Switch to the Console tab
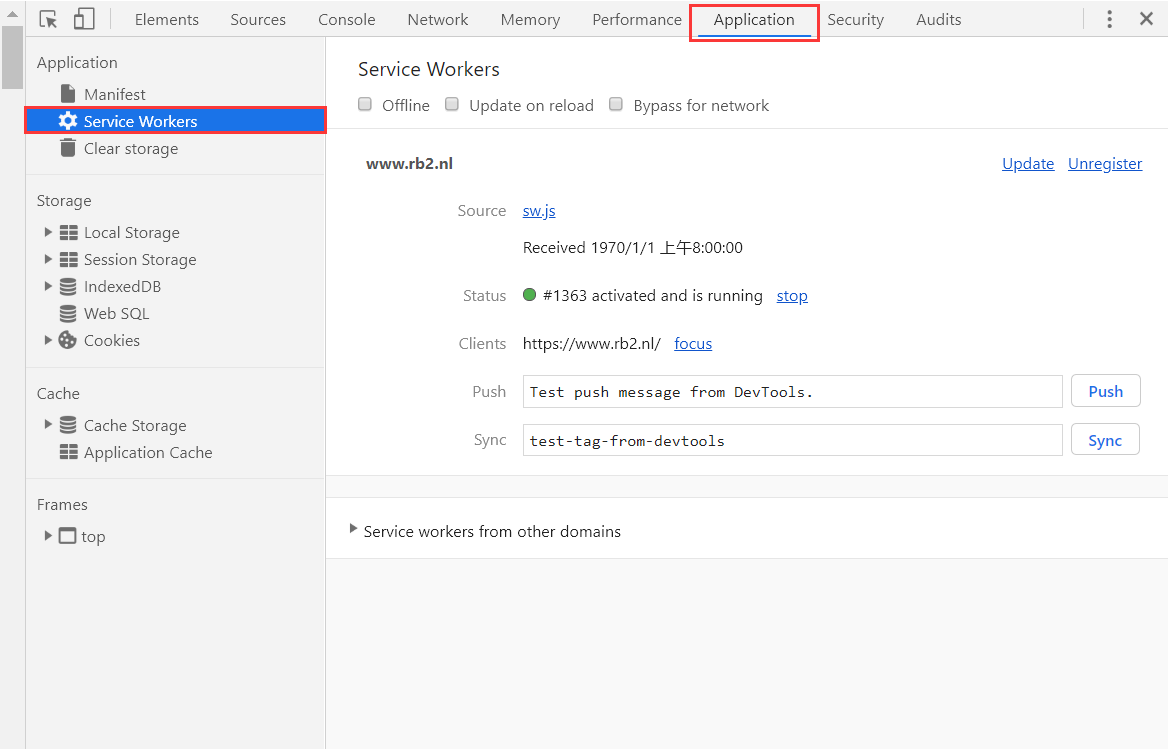The width and height of the screenshot is (1168, 749). tap(346, 19)
